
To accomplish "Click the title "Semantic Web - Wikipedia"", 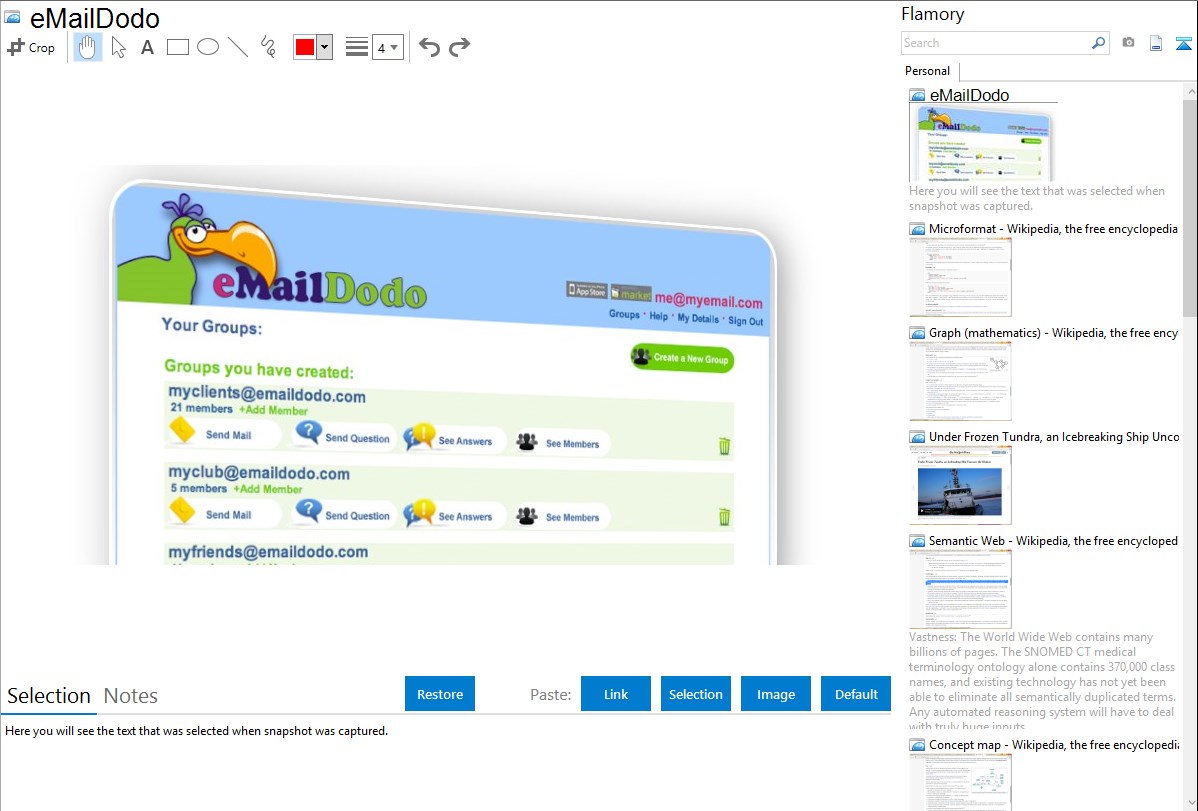I will pos(1054,540).
